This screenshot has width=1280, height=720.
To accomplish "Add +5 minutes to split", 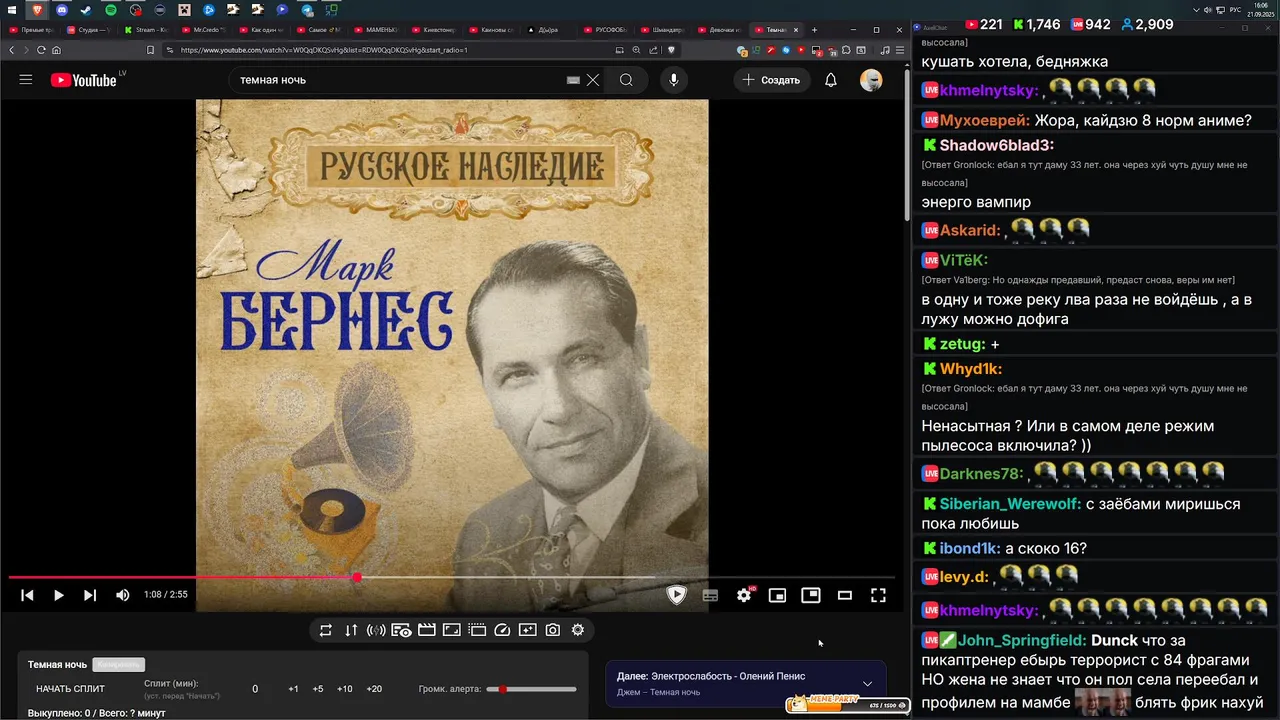I will (x=318, y=689).
